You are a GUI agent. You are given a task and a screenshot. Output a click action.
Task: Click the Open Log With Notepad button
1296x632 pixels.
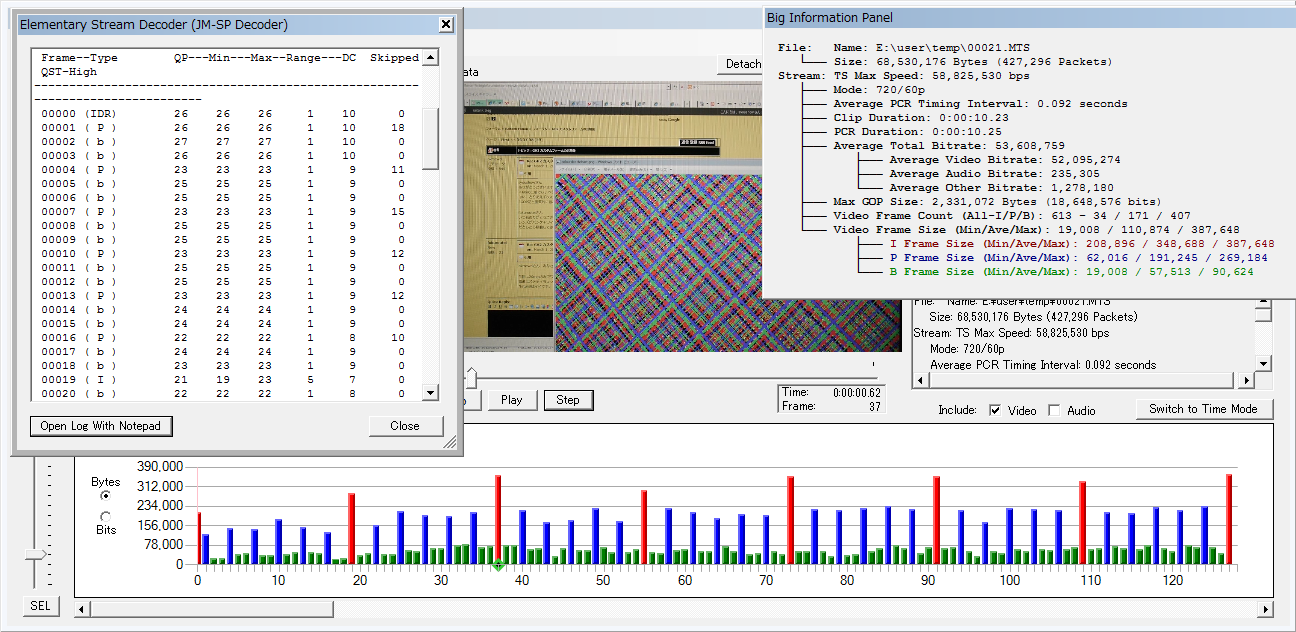[x=101, y=426]
